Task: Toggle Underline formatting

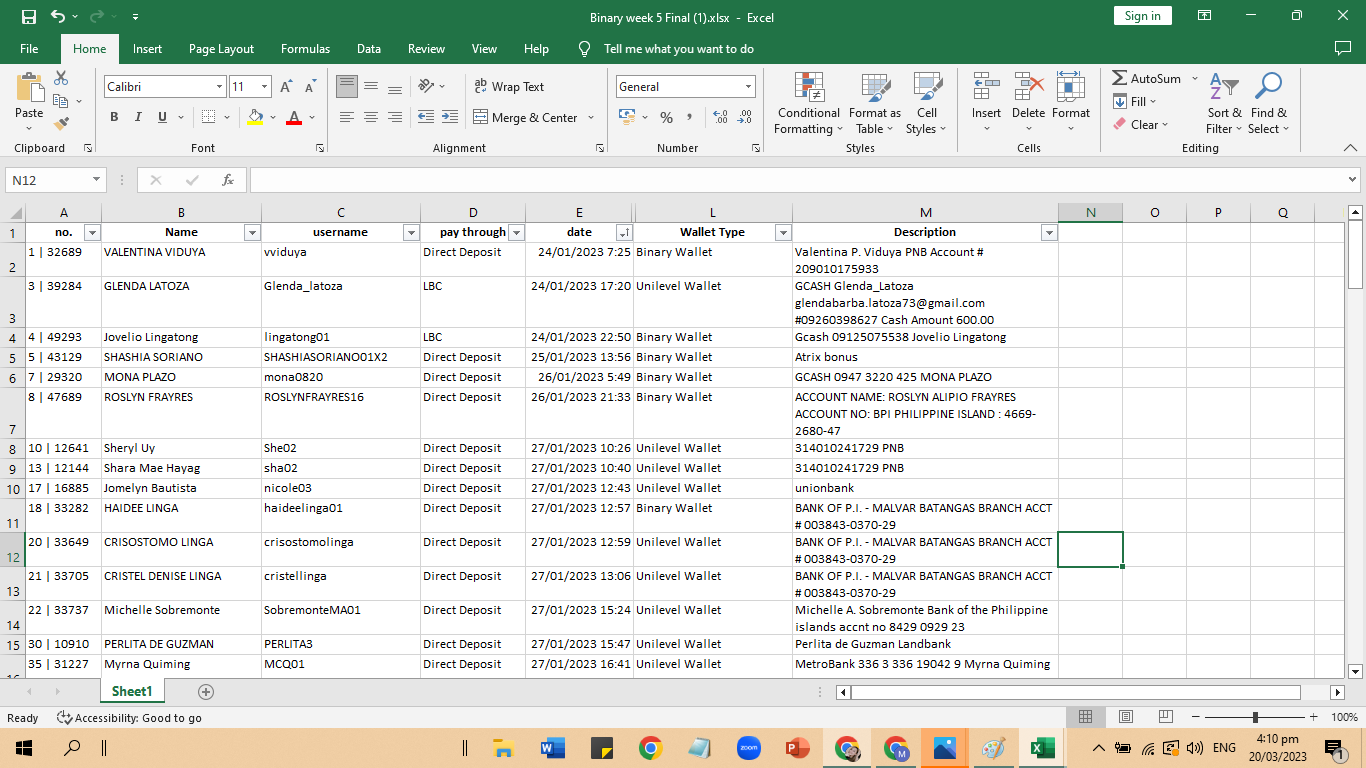Action: [162, 117]
